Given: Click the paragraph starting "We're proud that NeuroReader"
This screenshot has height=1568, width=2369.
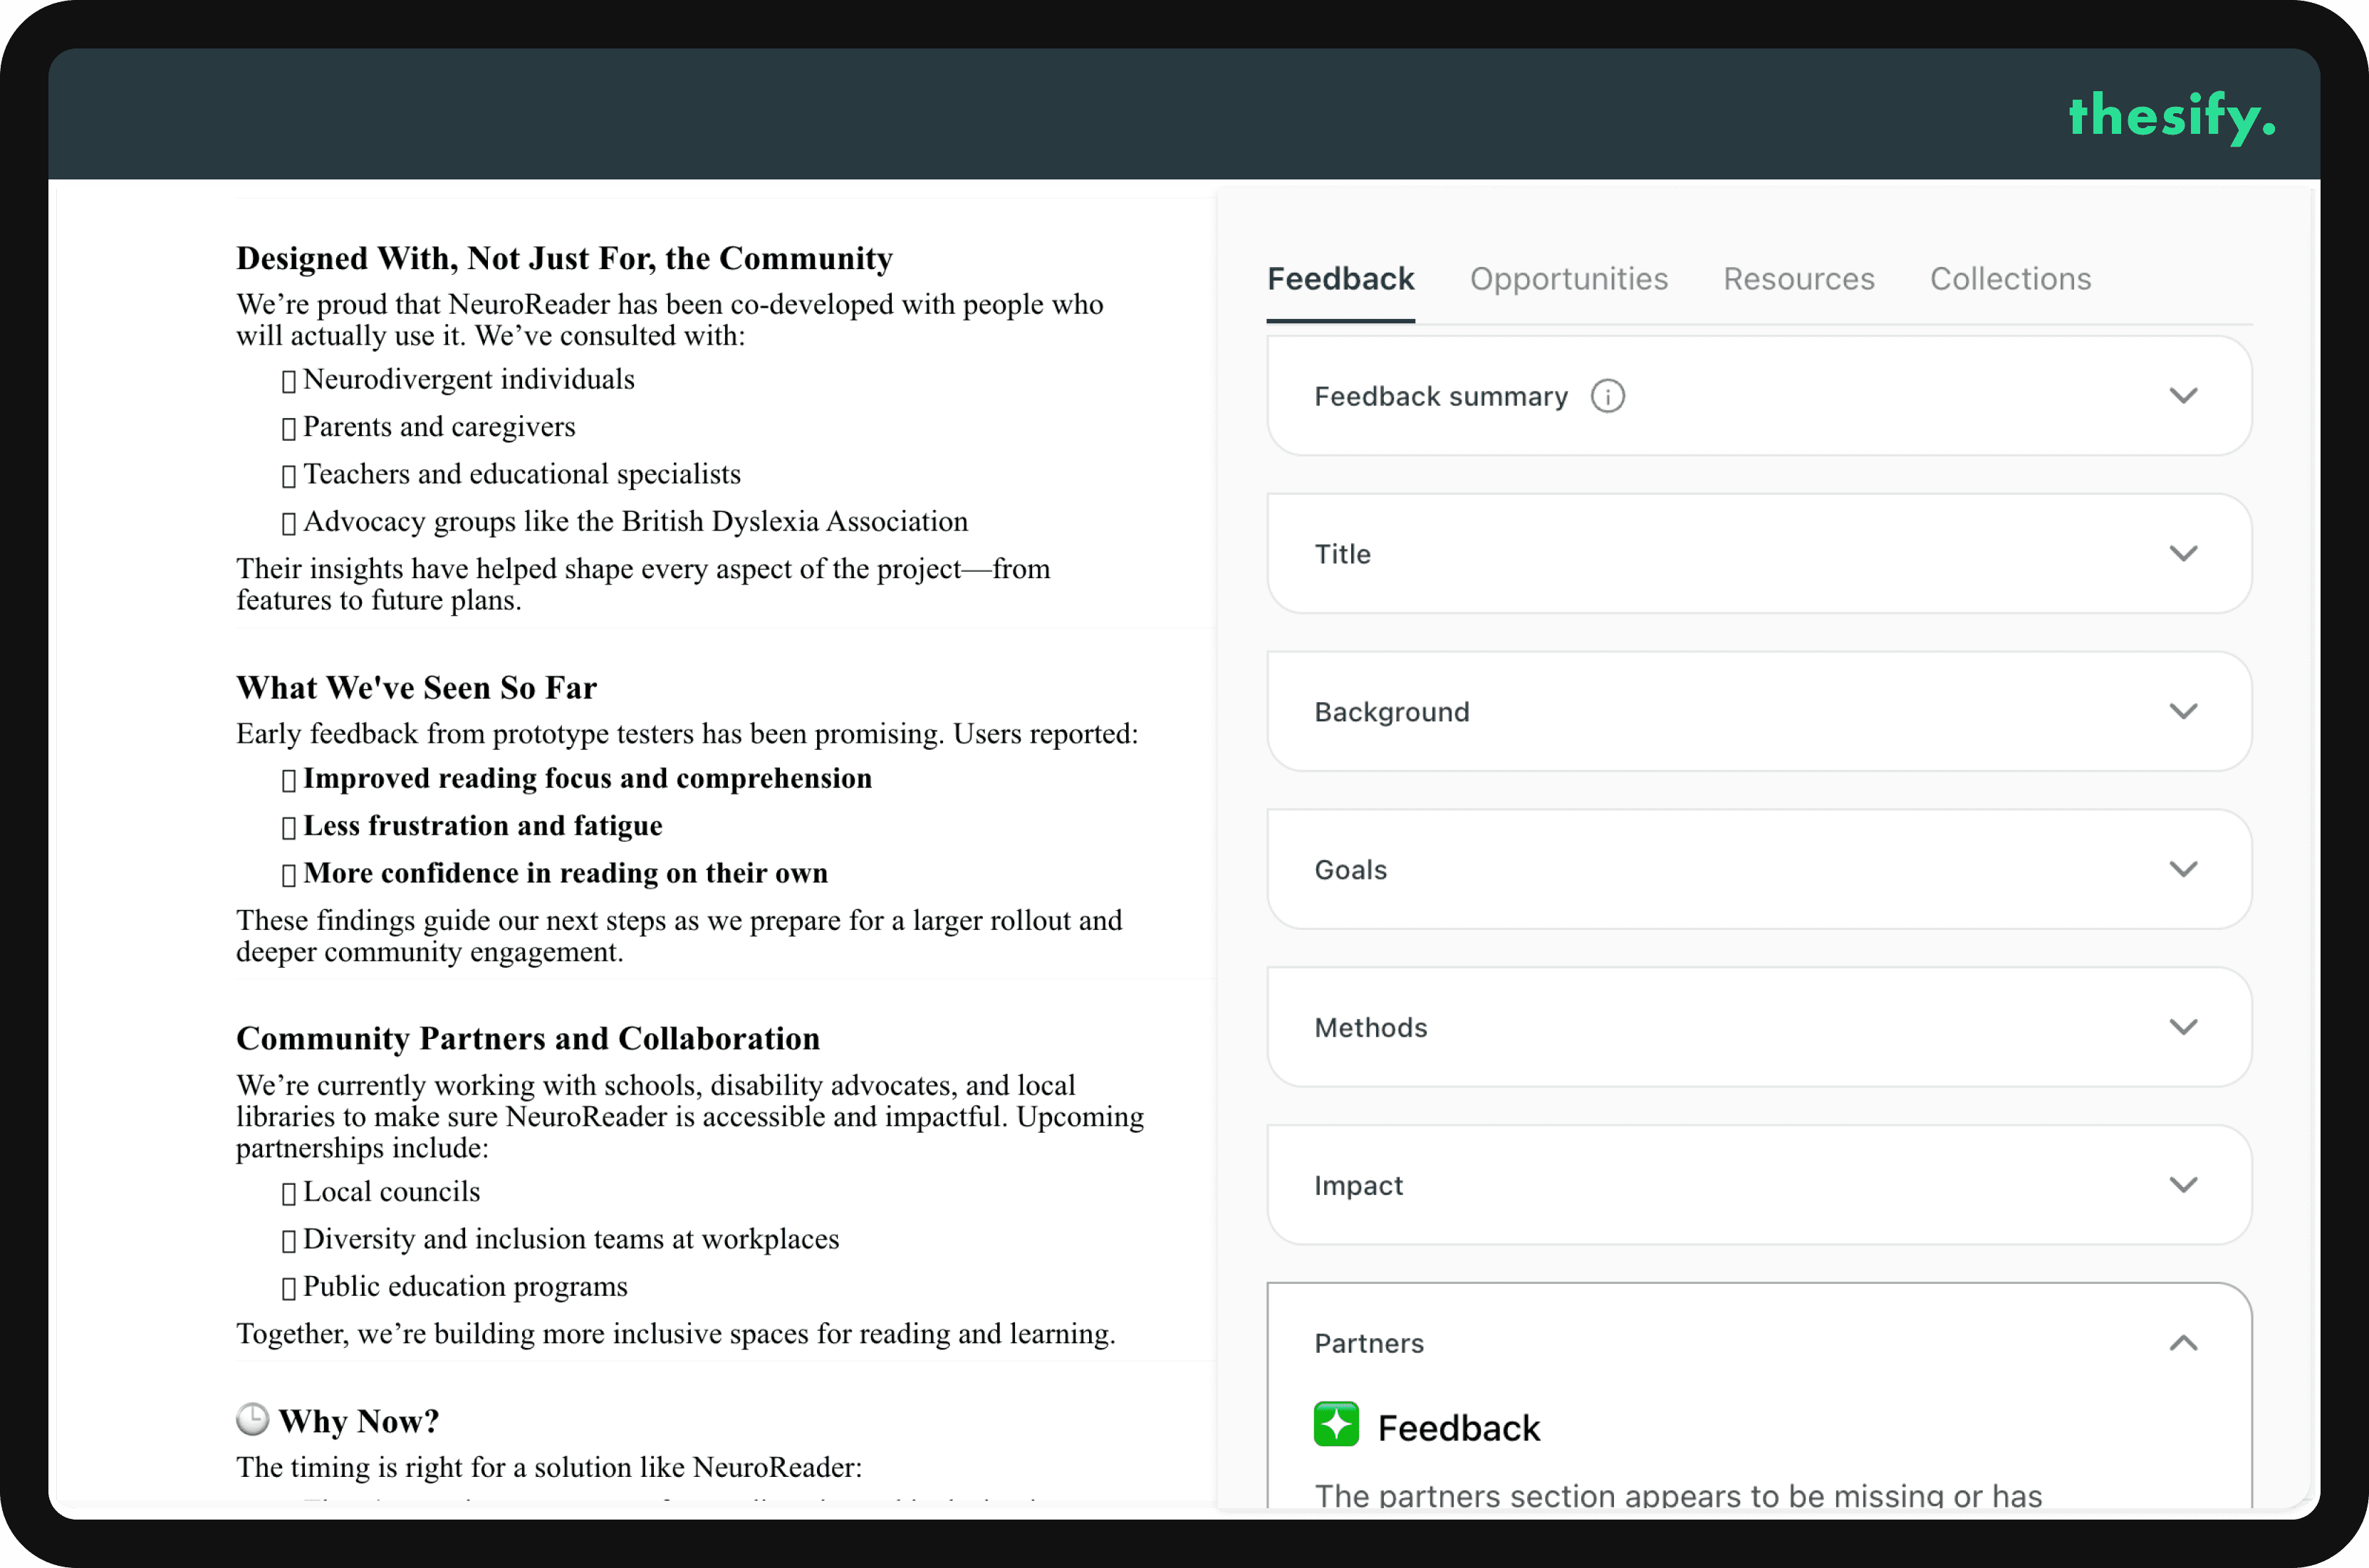Looking at the screenshot, I should [x=669, y=320].
